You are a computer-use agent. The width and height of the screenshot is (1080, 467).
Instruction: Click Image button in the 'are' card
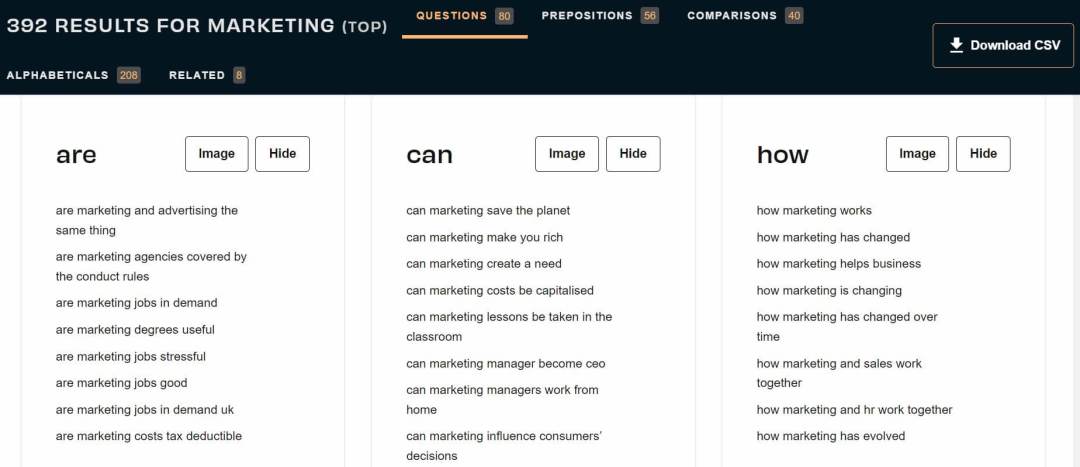pos(216,154)
